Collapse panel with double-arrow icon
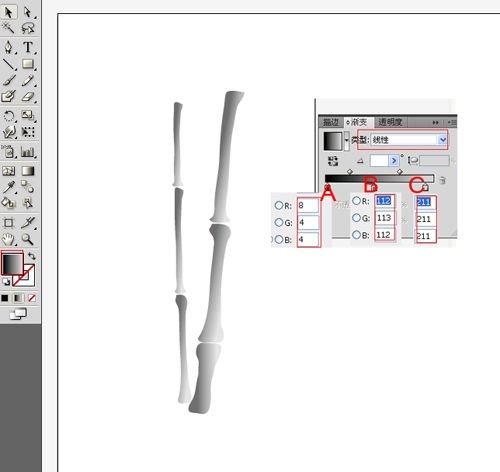 (435, 123)
